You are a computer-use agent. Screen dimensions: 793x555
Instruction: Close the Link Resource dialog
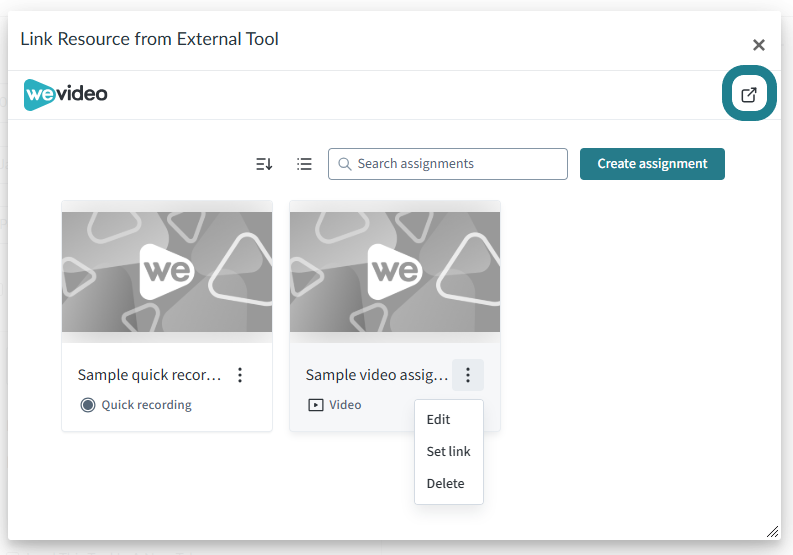(x=759, y=45)
